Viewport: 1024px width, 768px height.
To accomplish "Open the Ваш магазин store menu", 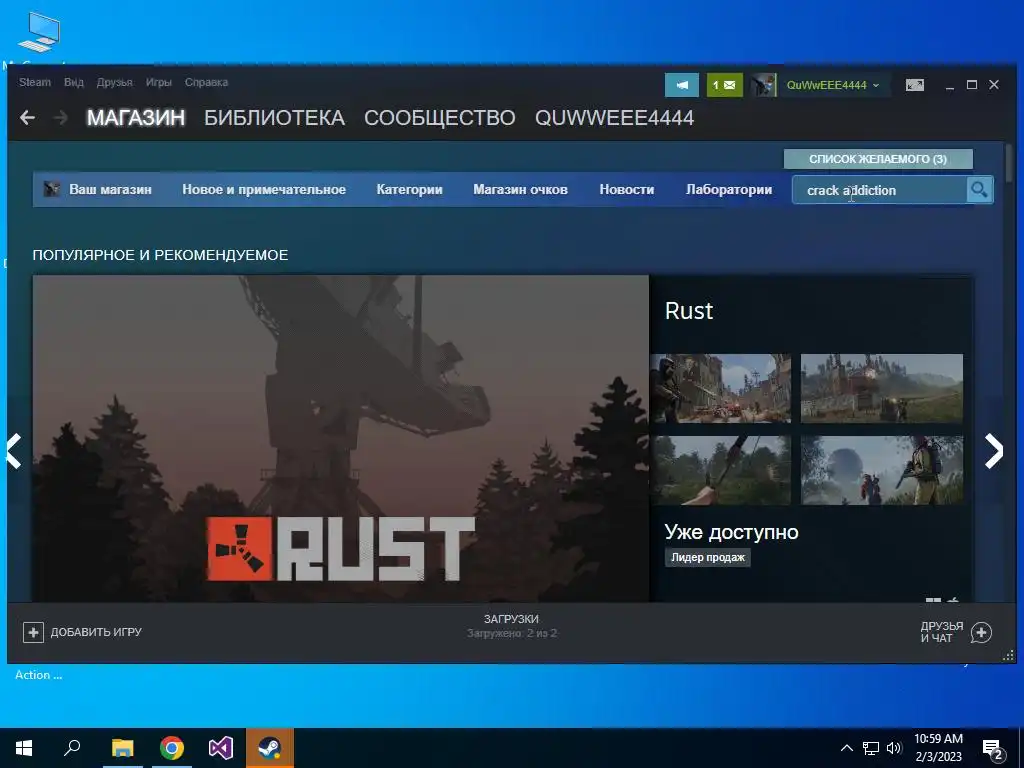I will 110,189.
